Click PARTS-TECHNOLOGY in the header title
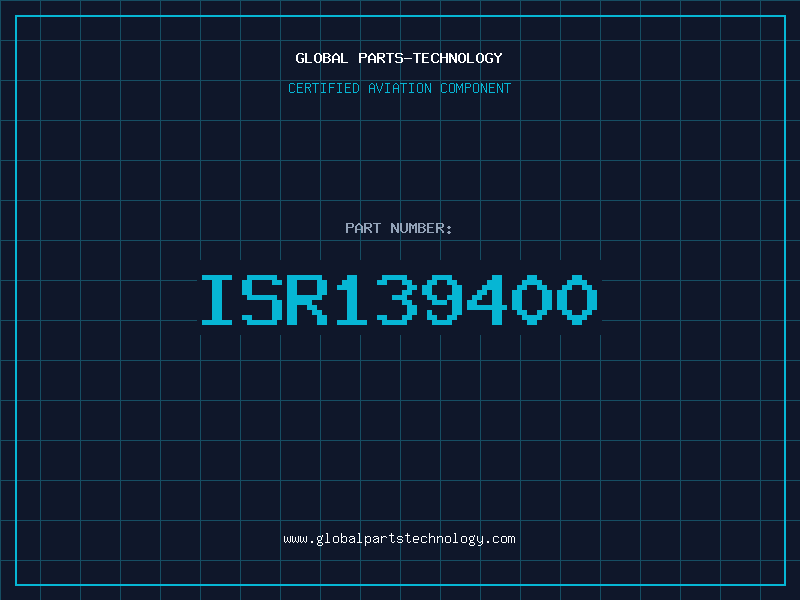 430,58
